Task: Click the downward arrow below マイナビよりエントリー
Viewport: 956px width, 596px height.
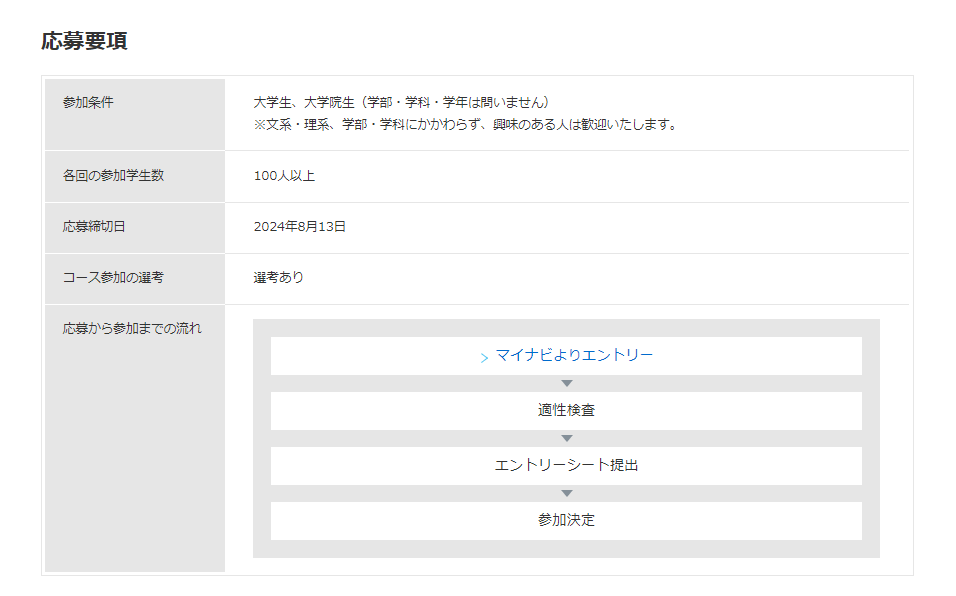Action: click(x=567, y=382)
